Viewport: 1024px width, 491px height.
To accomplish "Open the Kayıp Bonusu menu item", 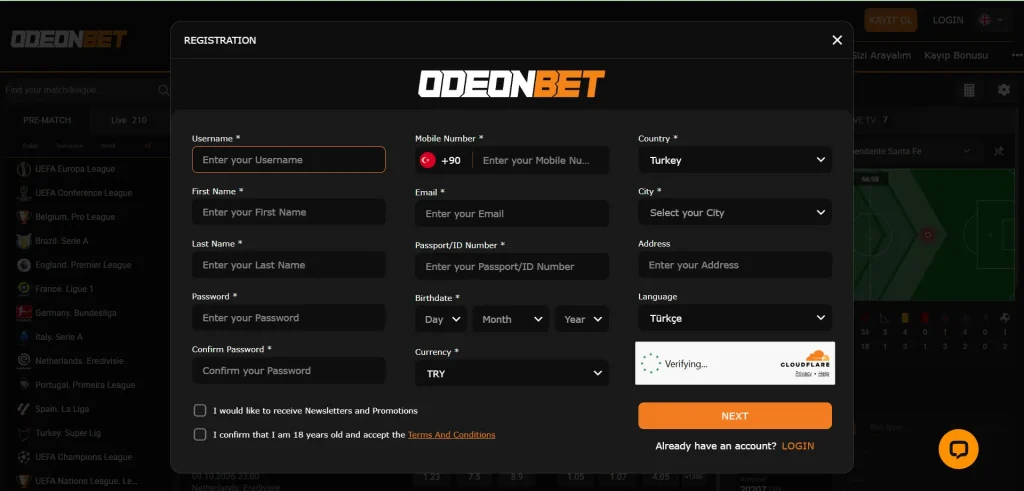I will pos(955,55).
